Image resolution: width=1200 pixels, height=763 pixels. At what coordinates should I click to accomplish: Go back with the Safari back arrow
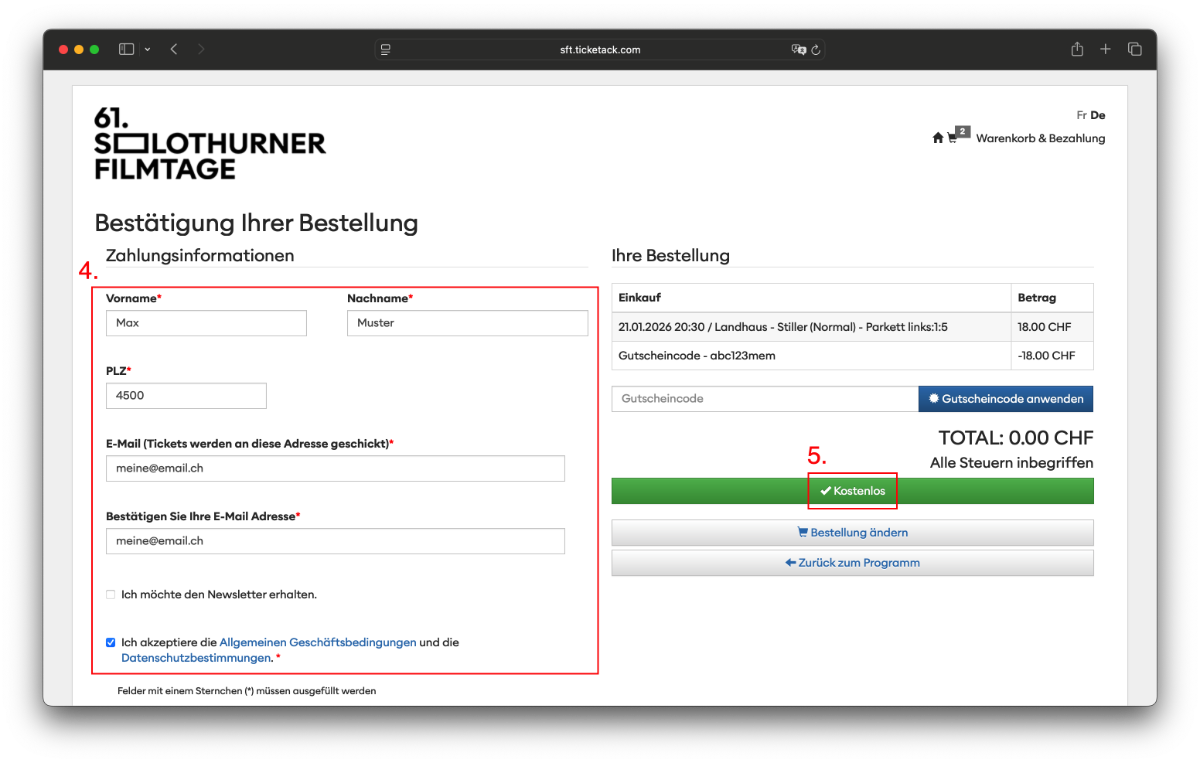pyautogui.click(x=174, y=49)
